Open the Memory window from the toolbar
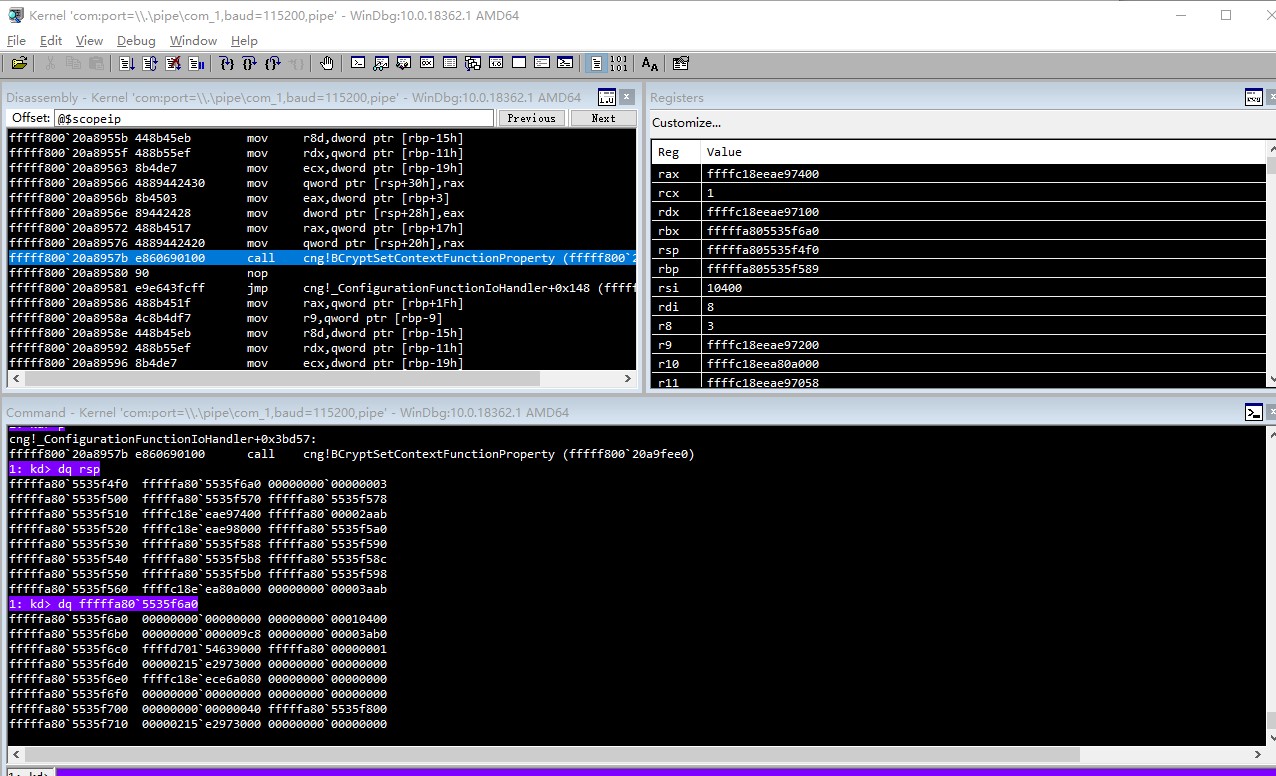 450,63
